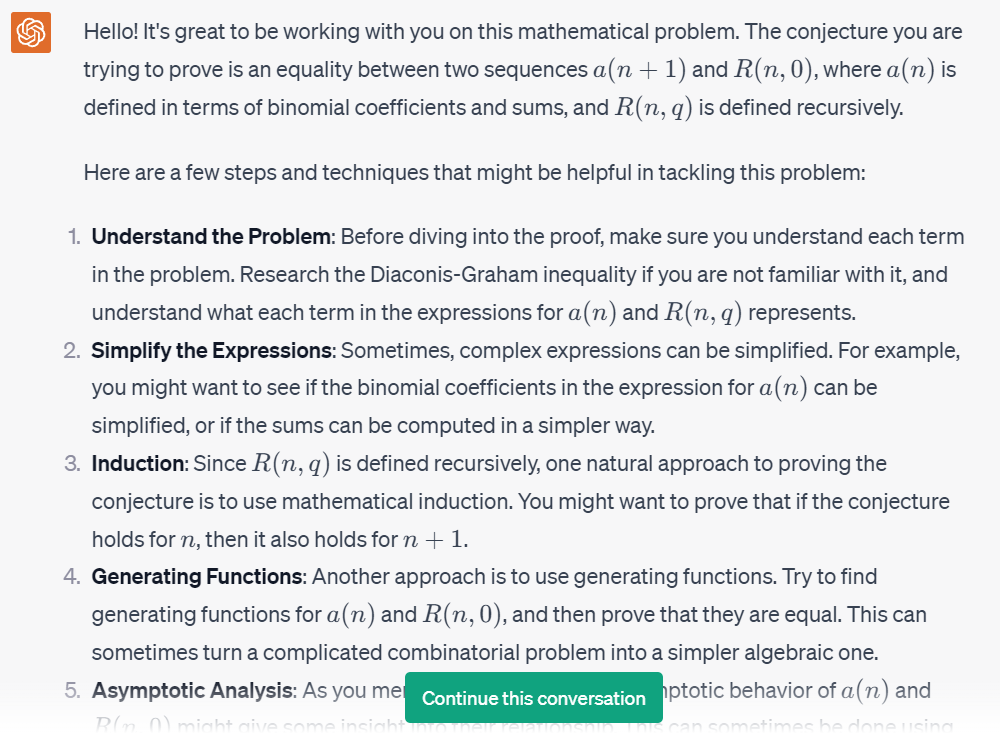Click list number 3 marker
Viewport: 1000px width, 737px height.
pyautogui.click(x=72, y=463)
